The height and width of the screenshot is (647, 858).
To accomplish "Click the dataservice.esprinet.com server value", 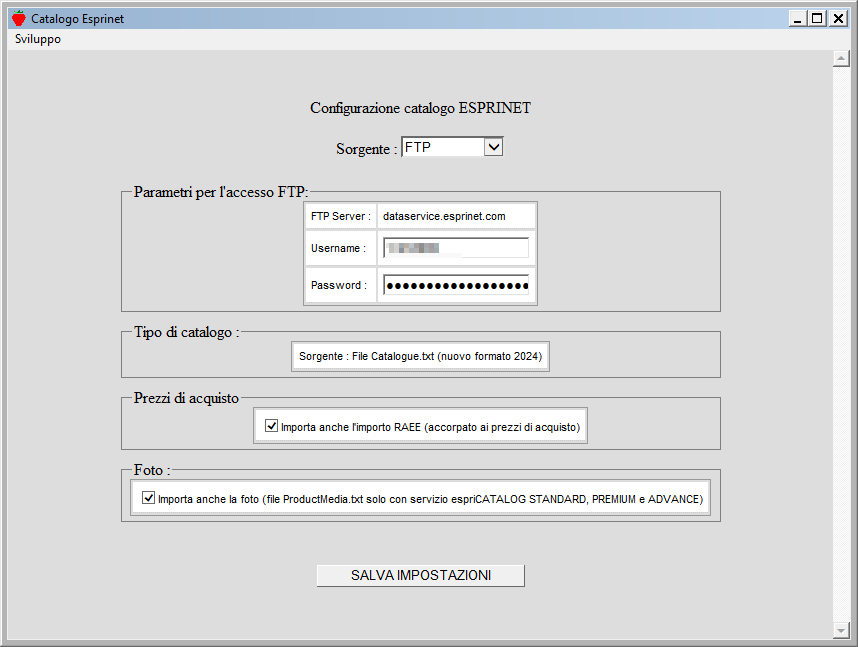I will tap(444, 216).
